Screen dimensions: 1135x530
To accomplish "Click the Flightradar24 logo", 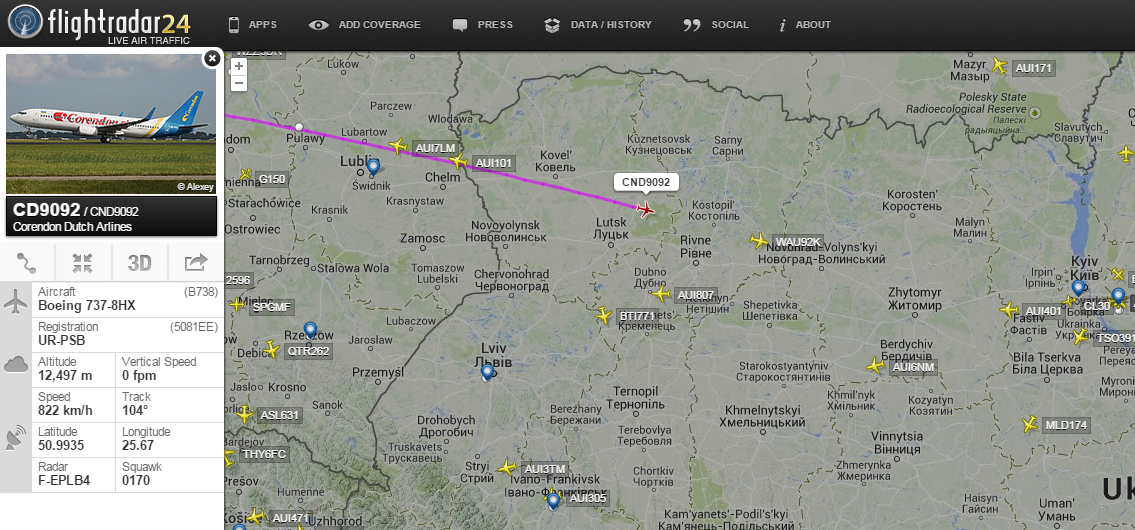I will [100, 24].
